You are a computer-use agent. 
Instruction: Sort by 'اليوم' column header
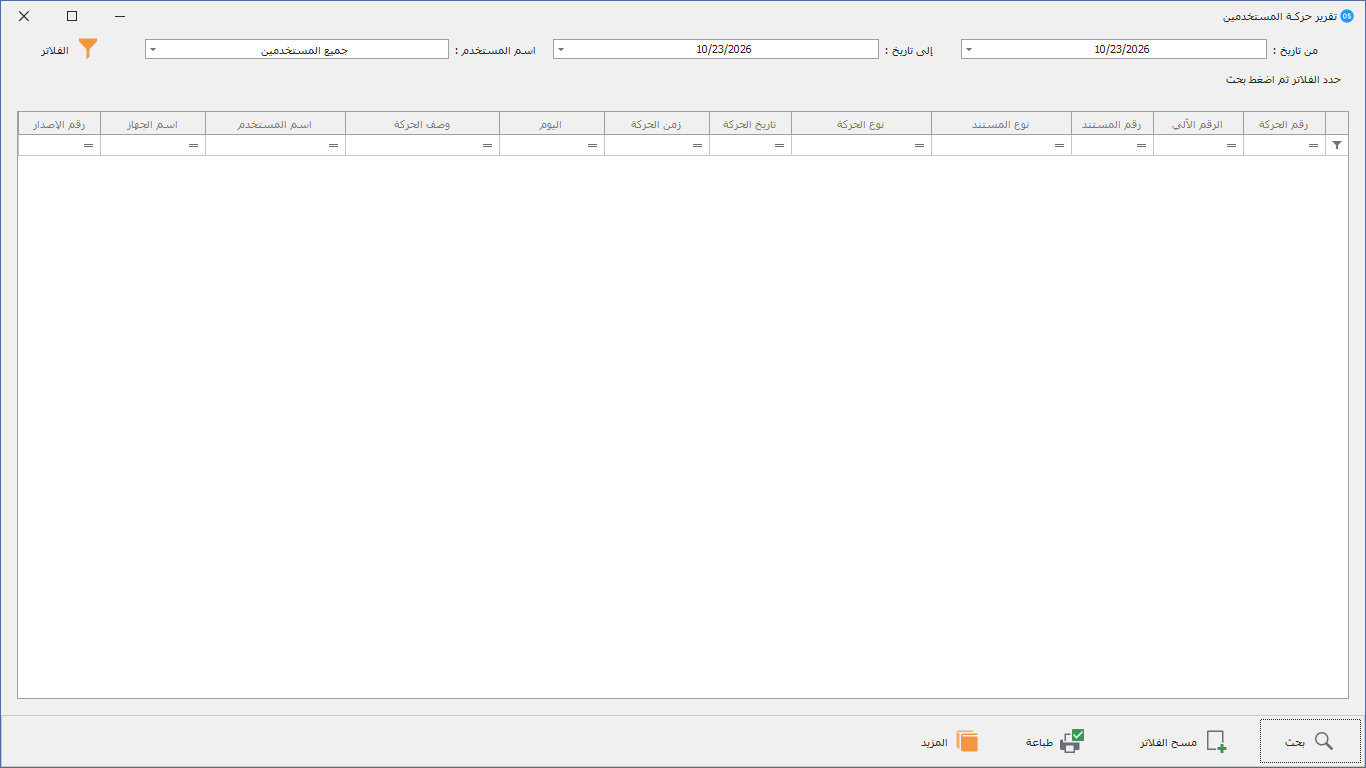(552, 124)
